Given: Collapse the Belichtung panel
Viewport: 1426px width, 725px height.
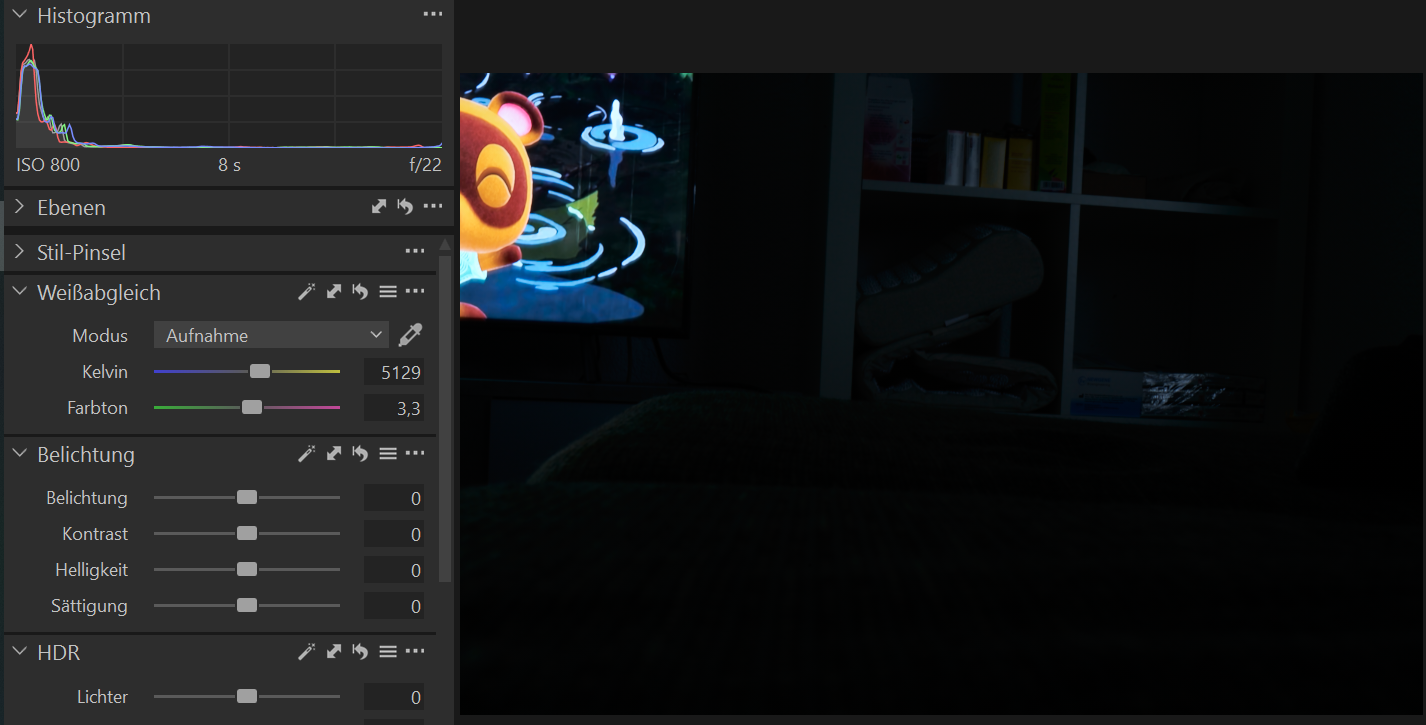Looking at the screenshot, I should coord(19,454).
